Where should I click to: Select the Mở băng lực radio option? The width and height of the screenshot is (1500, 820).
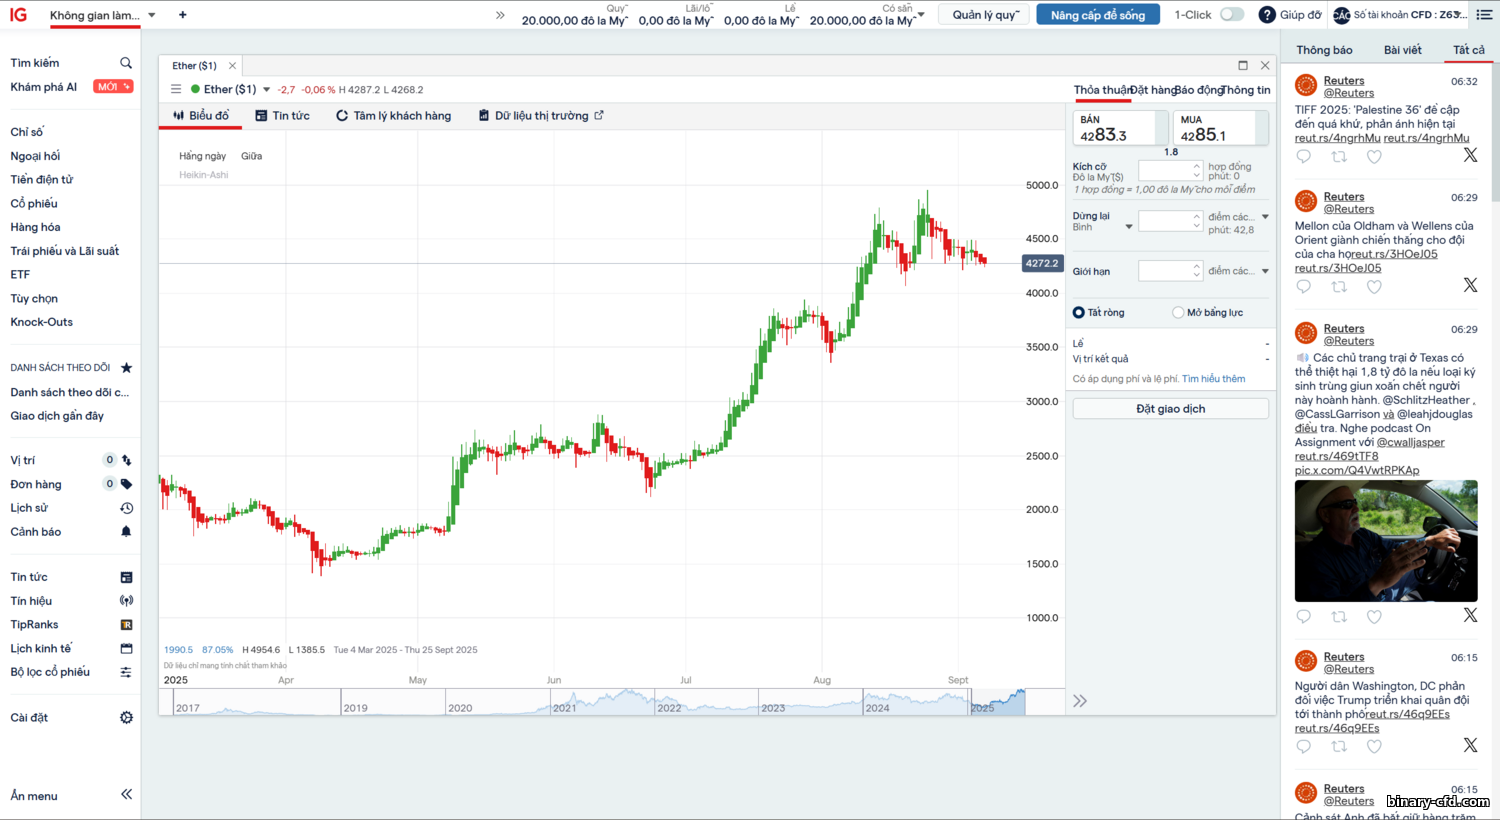pyautogui.click(x=1178, y=313)
